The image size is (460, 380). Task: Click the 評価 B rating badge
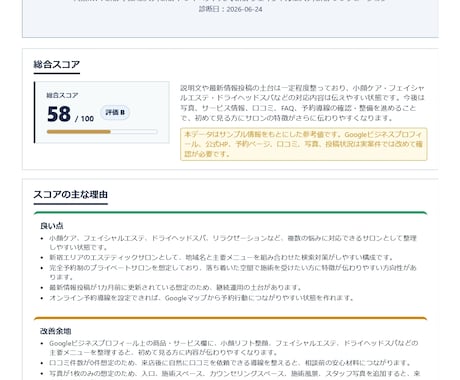click(115, 112)
